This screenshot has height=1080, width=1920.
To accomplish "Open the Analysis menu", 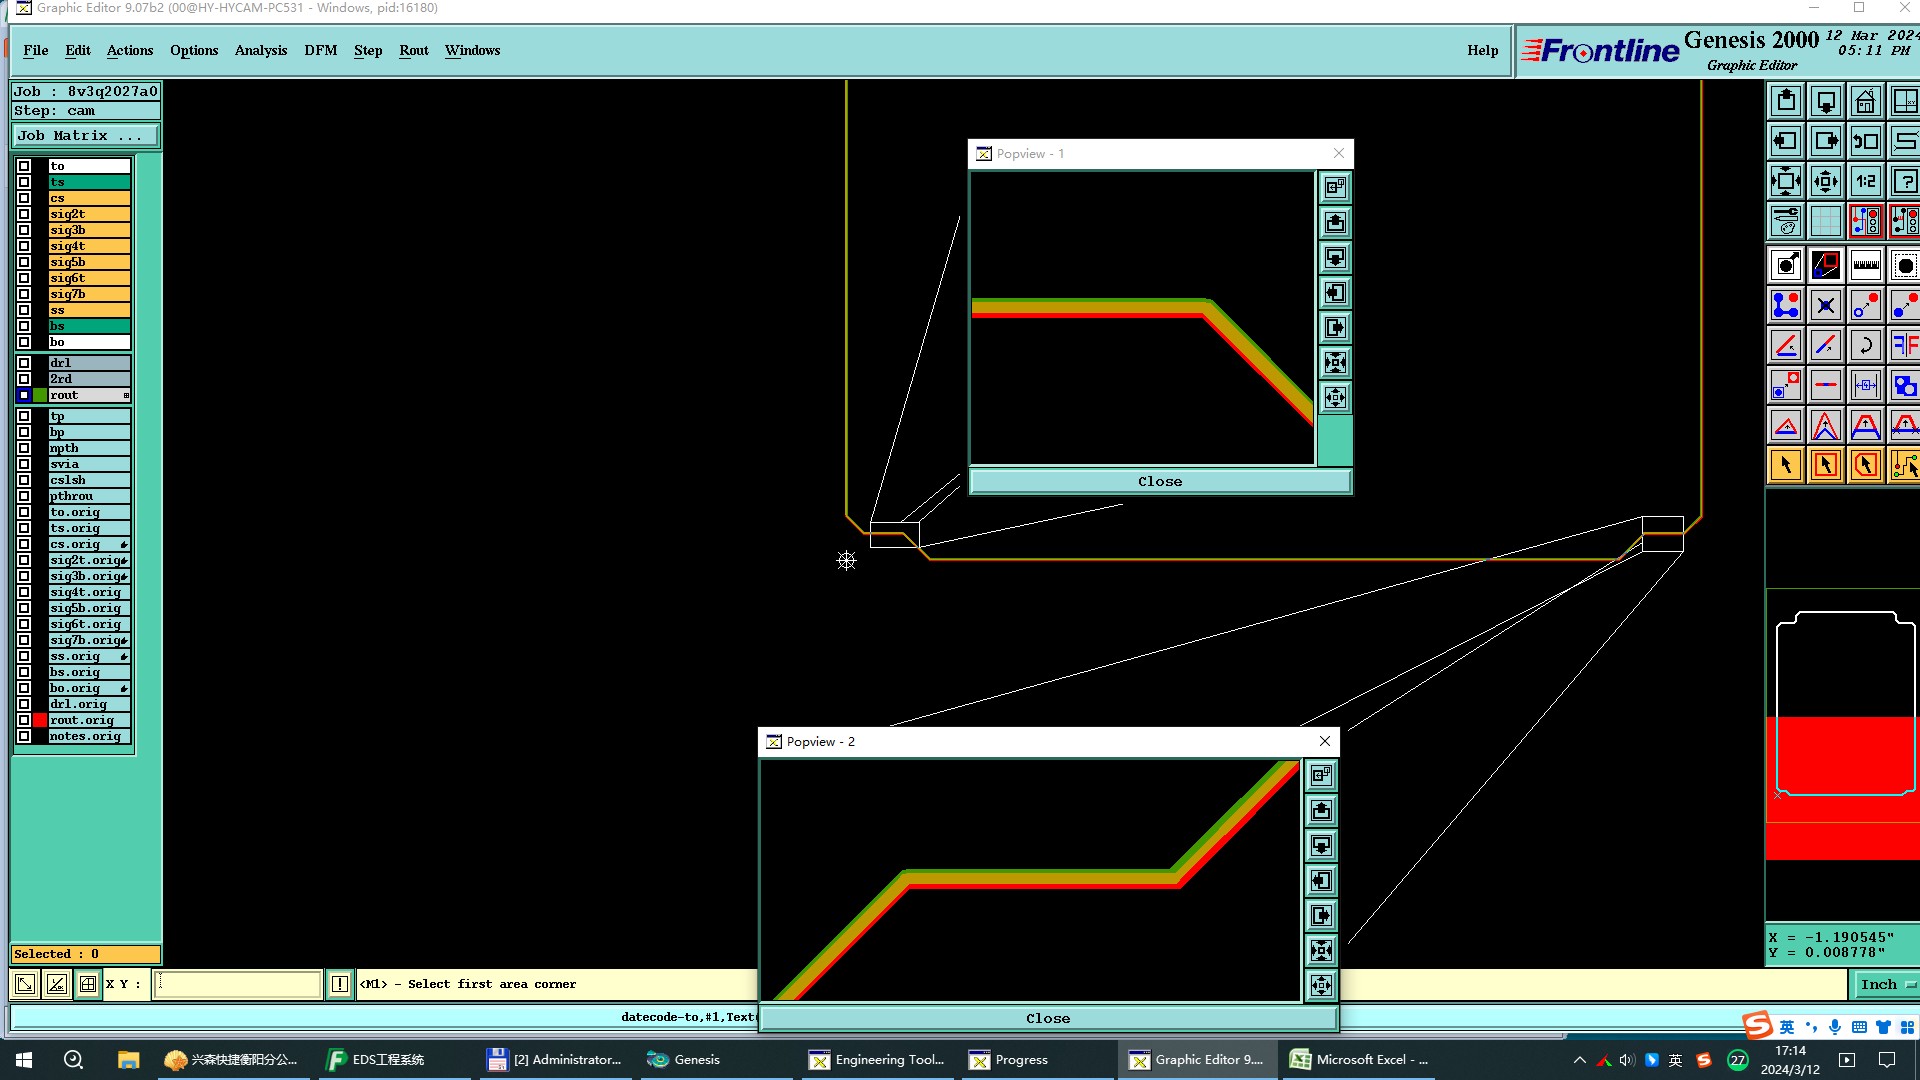I will (260, 50).
